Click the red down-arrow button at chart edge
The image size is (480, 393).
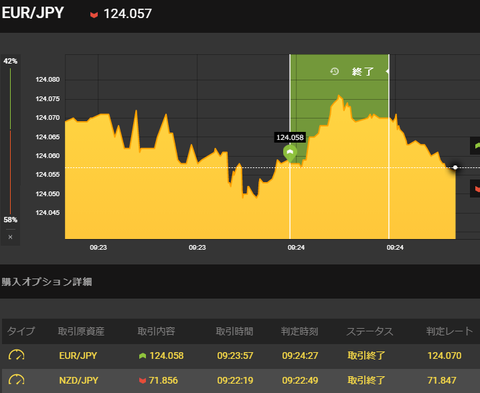point(475,188)
